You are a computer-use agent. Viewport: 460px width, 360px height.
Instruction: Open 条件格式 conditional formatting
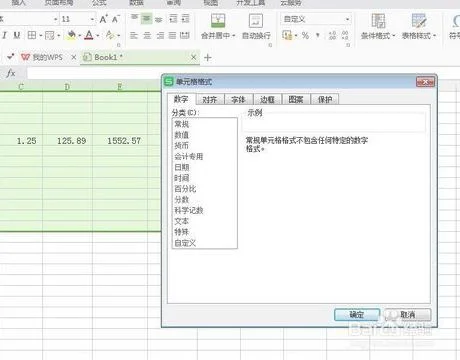point(378,26)
